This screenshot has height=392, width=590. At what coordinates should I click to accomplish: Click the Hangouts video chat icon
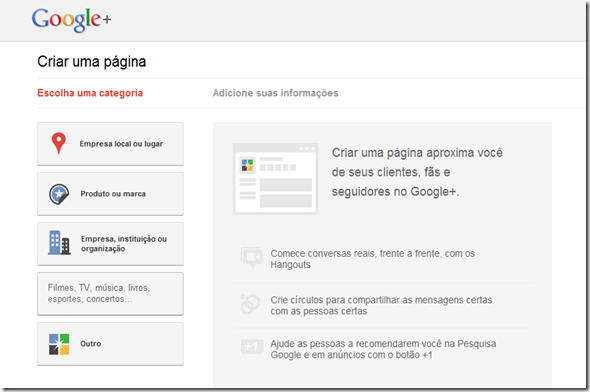[x=251, y=258]
